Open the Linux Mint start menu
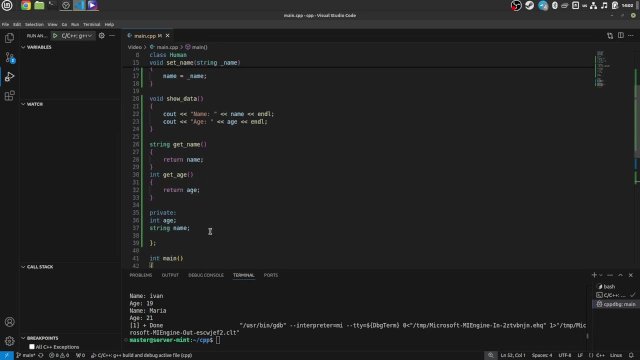640x360 pixels. [x=7, y=5]
